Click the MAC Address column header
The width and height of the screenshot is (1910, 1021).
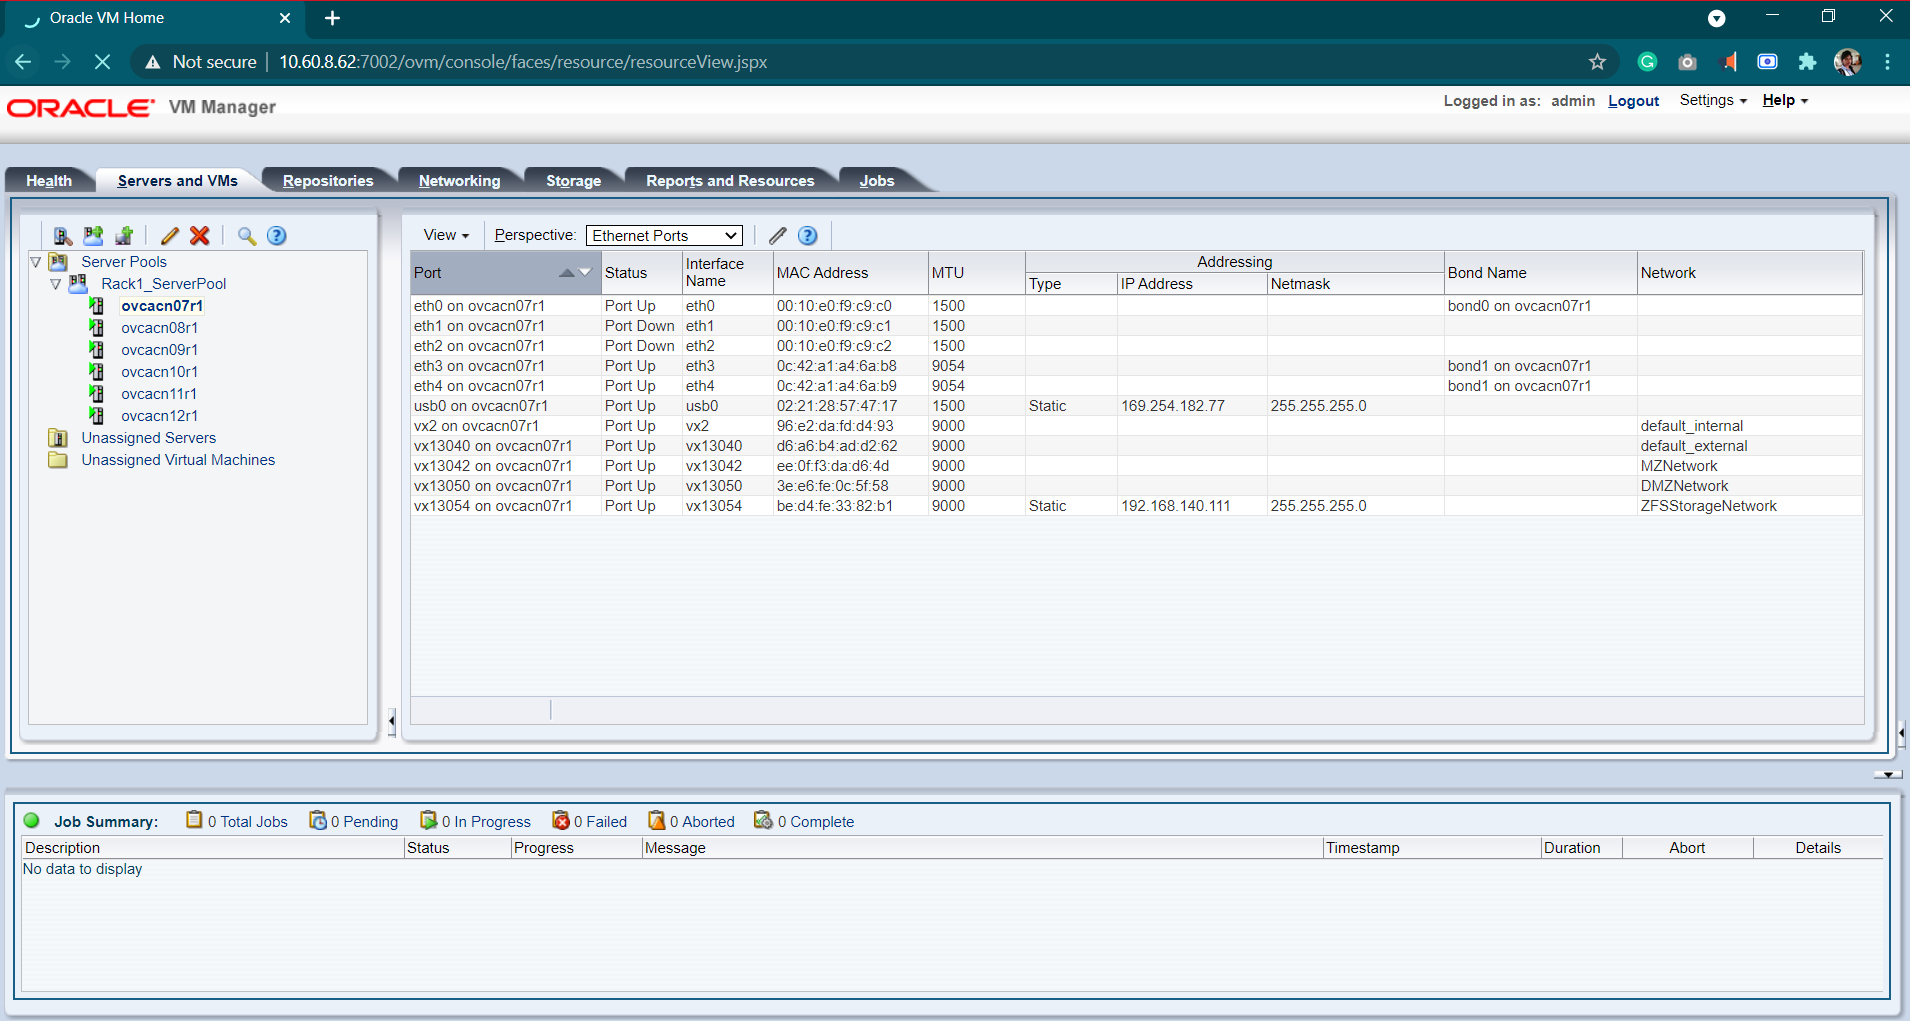(x=851, y=273)
